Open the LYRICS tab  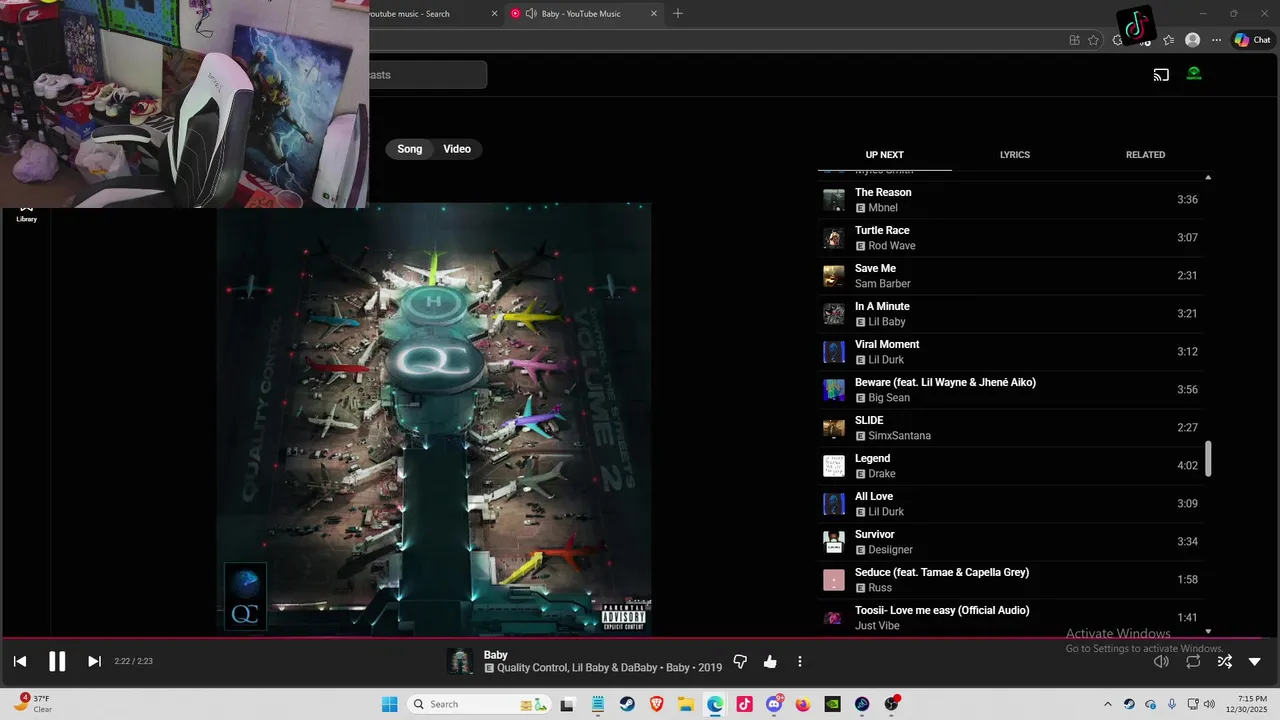coord(1015,155)
